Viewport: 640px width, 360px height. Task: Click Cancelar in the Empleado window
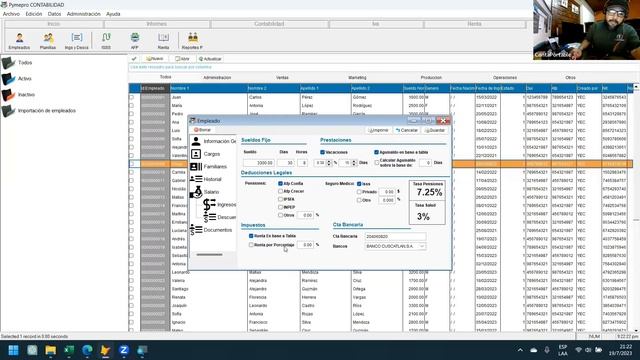(407, 130)
